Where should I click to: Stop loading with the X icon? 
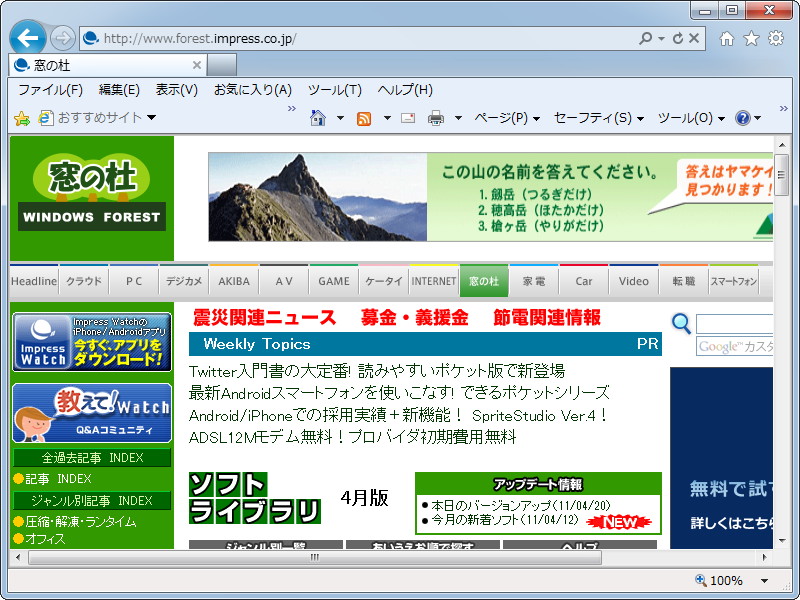tap(694, 38)
